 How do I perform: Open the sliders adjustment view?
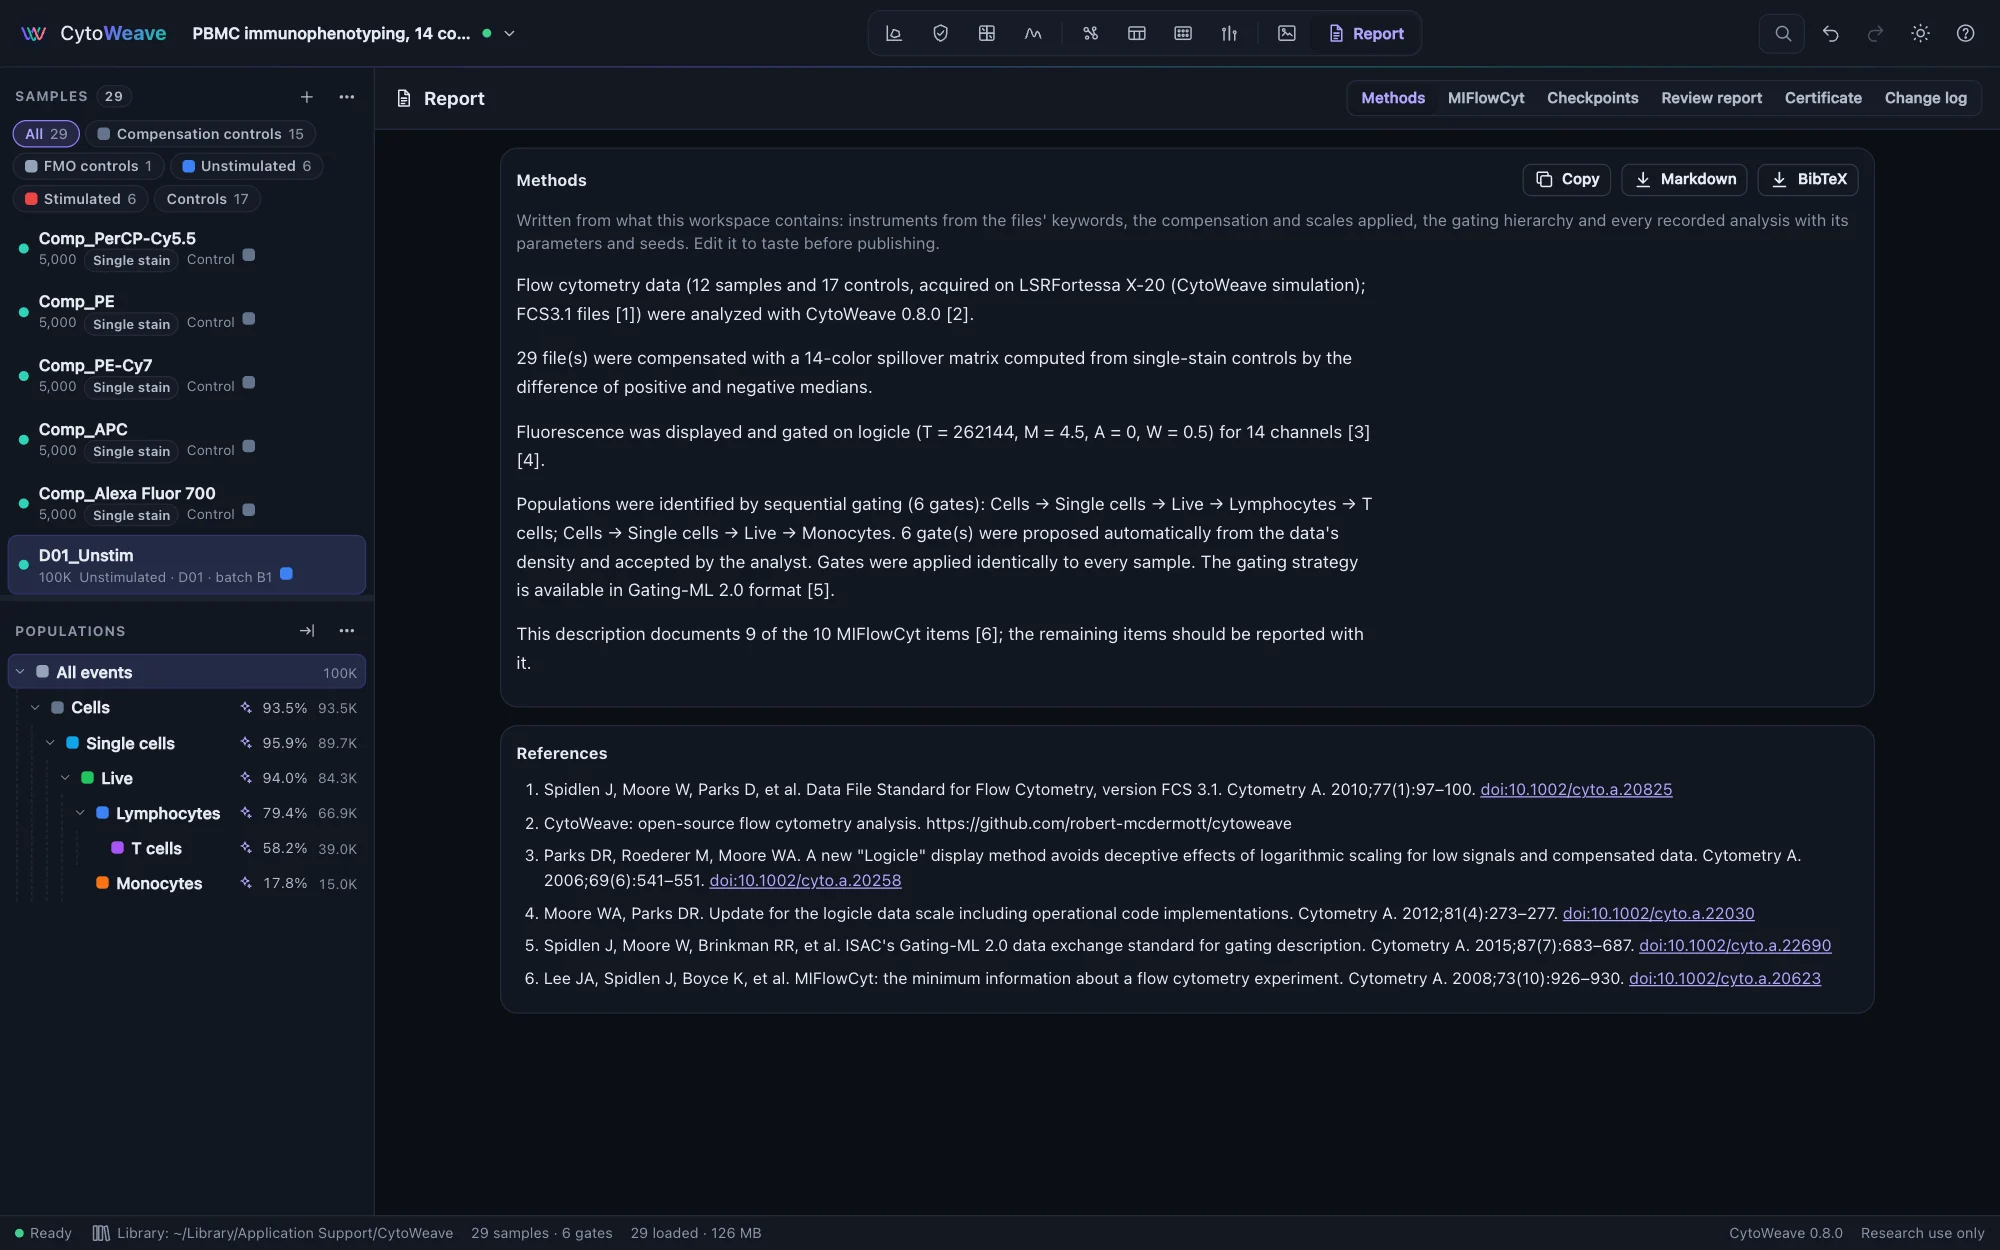[1229, 33]
